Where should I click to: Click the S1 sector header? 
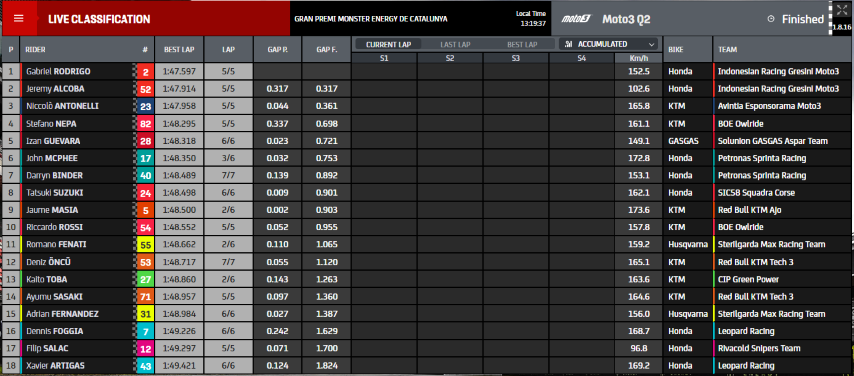[385, 58]
